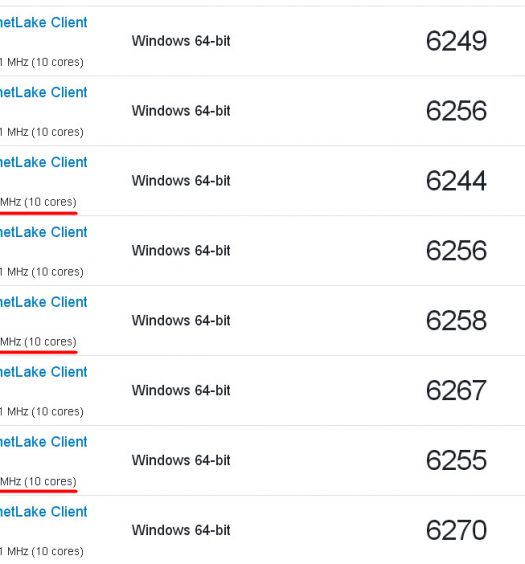Image resolution: width=525 pixels, height=564 pixels.
Task: Open the CometLake Client link for score 6258
Action: (x=44, y=302)
